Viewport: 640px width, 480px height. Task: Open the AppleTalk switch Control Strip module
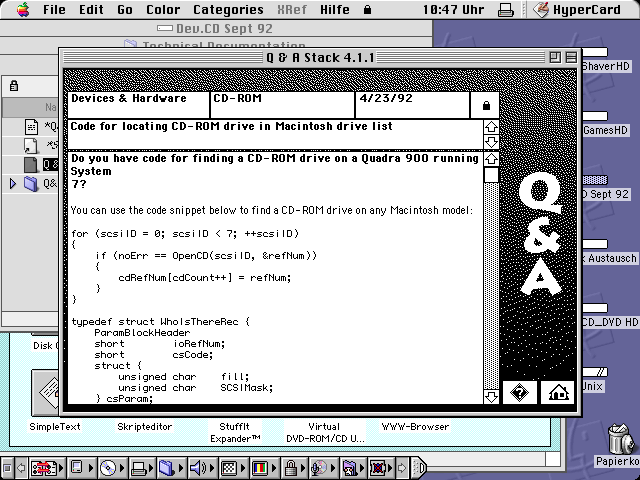[x=47, y=468]
